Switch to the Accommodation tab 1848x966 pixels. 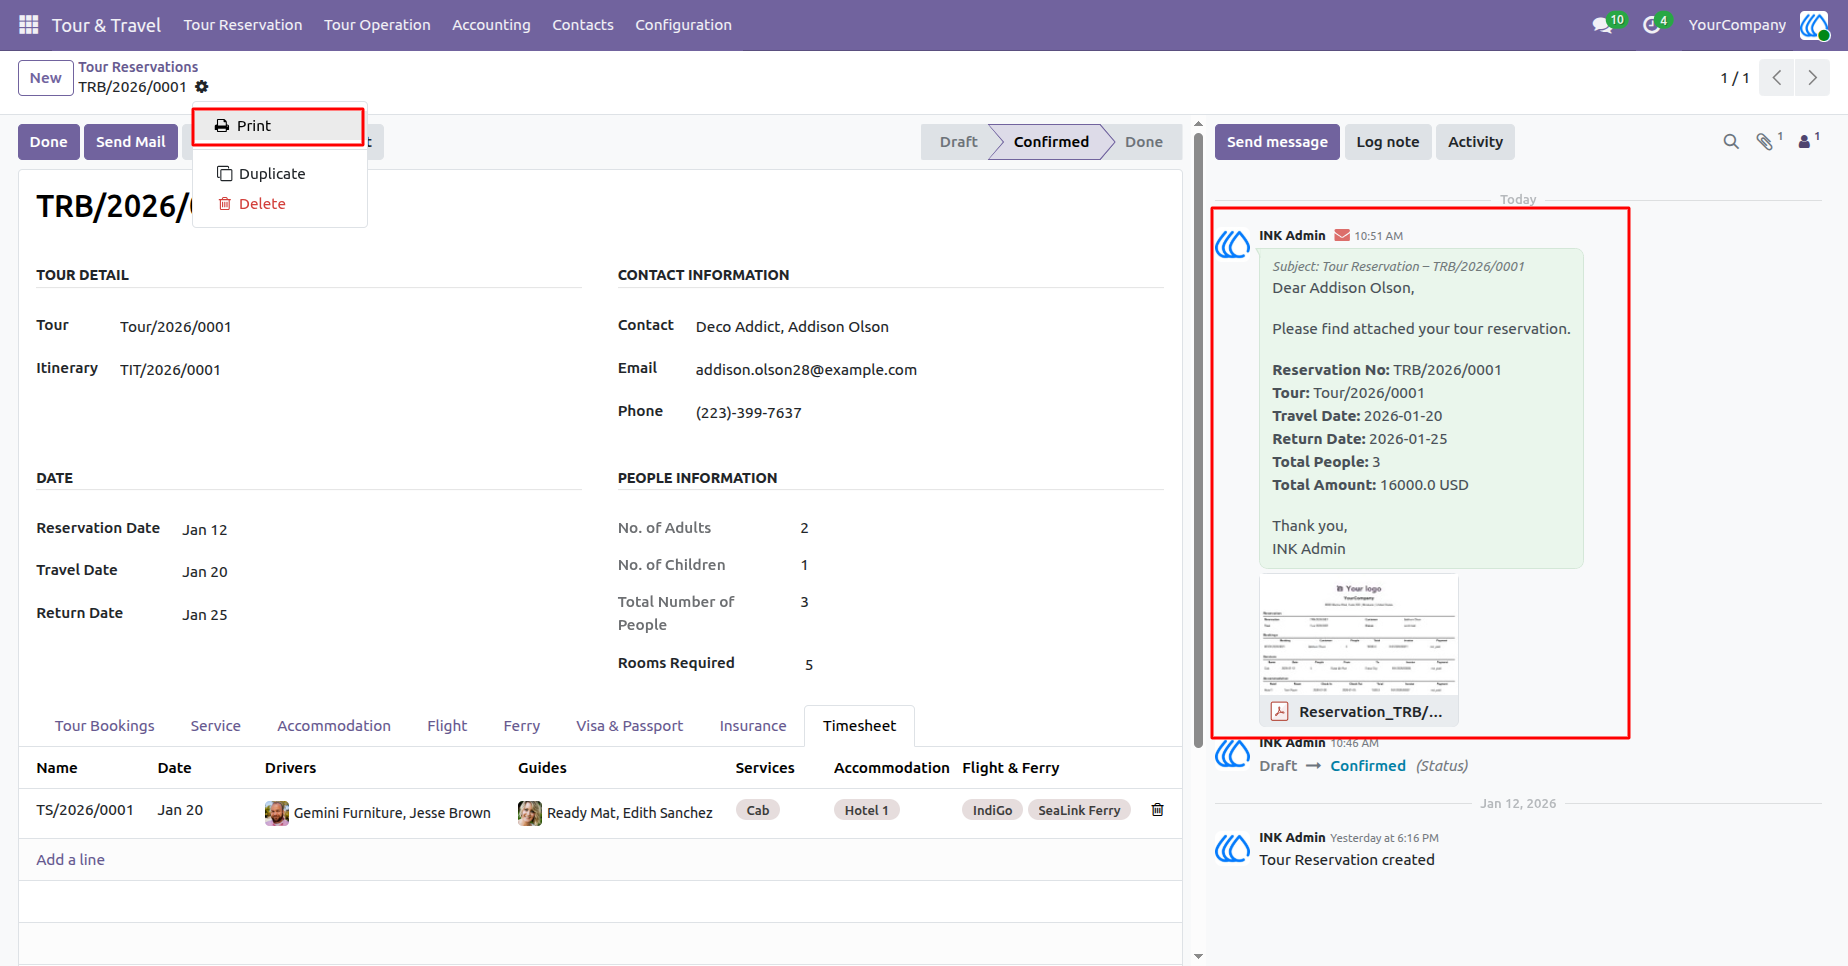[334, 726]
